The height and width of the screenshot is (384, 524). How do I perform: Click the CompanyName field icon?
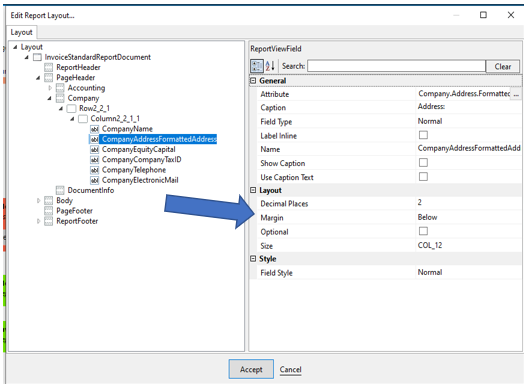tap(95, 129)
